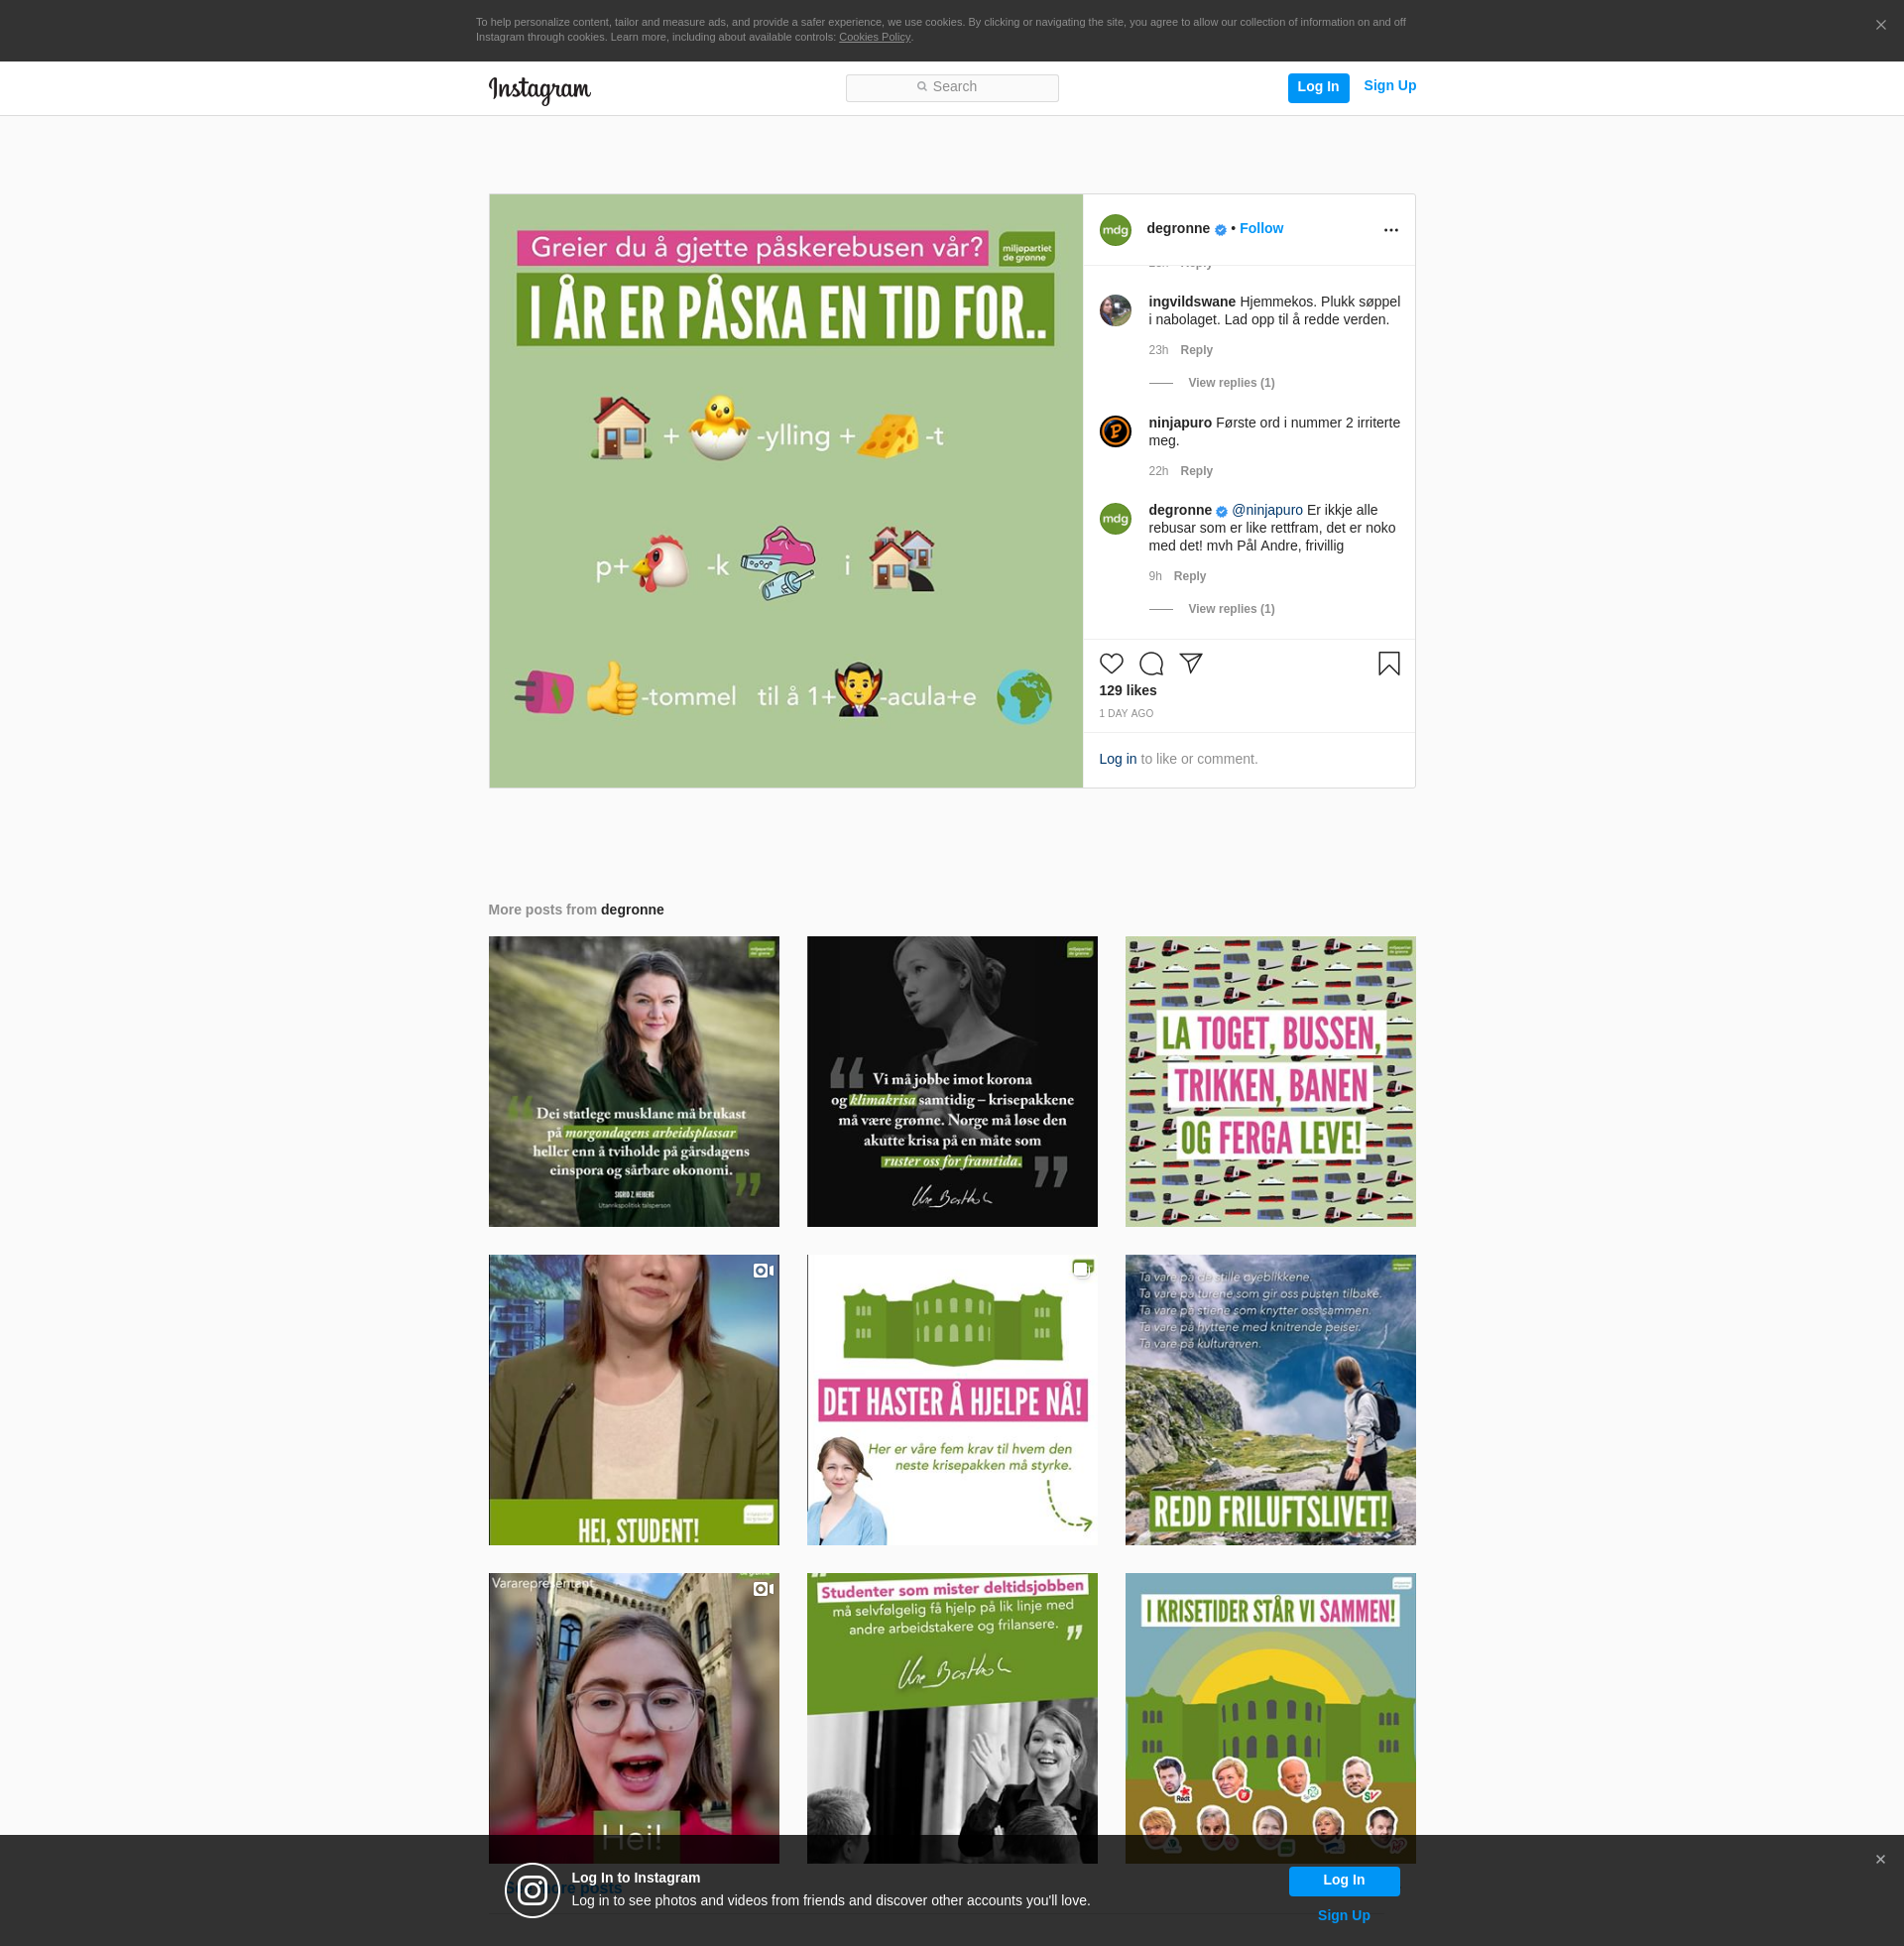The image size is (1904, 1946).
Task: Open the Cookies Policy link
Action: tap(874, 37)
